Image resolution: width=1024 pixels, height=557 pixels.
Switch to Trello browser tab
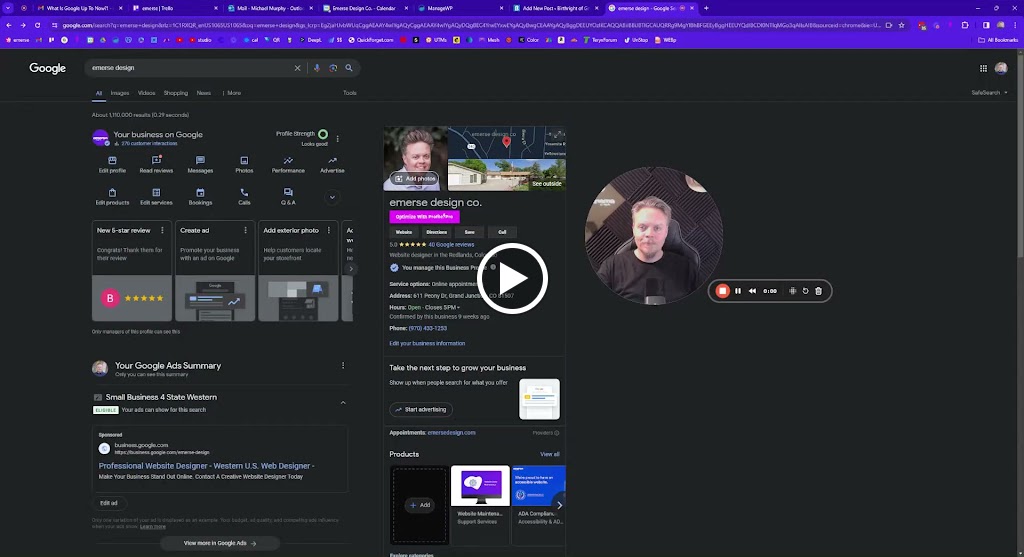point(173,8)
